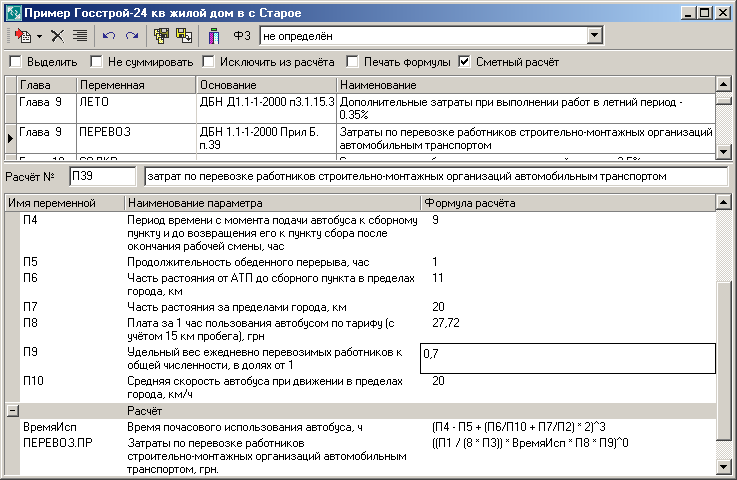The height and width of the screenshot is (480, 737).
Task: Click the Наименование column header
Action: coord(526,85)
